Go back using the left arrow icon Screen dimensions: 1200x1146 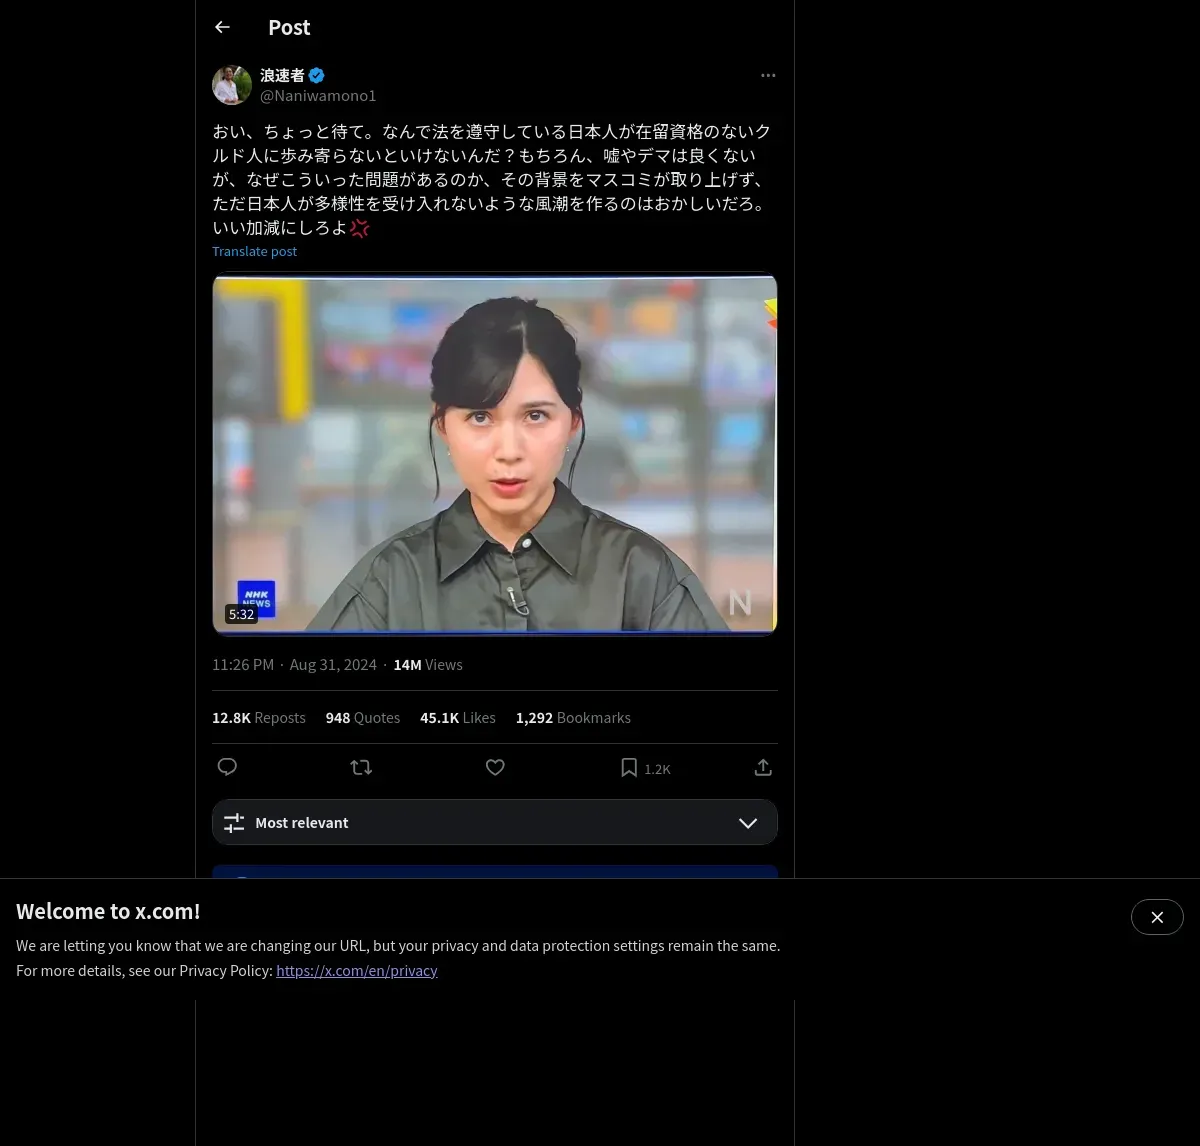coord(222,27)
